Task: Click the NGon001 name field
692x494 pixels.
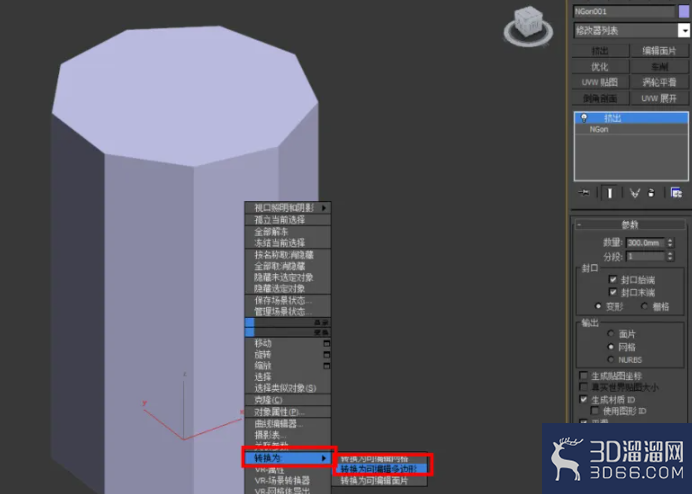Action: 624,11
